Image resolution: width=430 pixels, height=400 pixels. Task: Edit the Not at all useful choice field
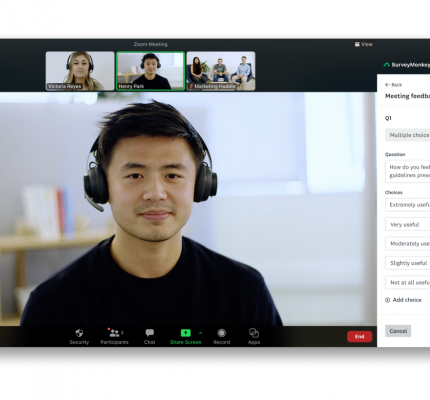(x=407, y=282)
